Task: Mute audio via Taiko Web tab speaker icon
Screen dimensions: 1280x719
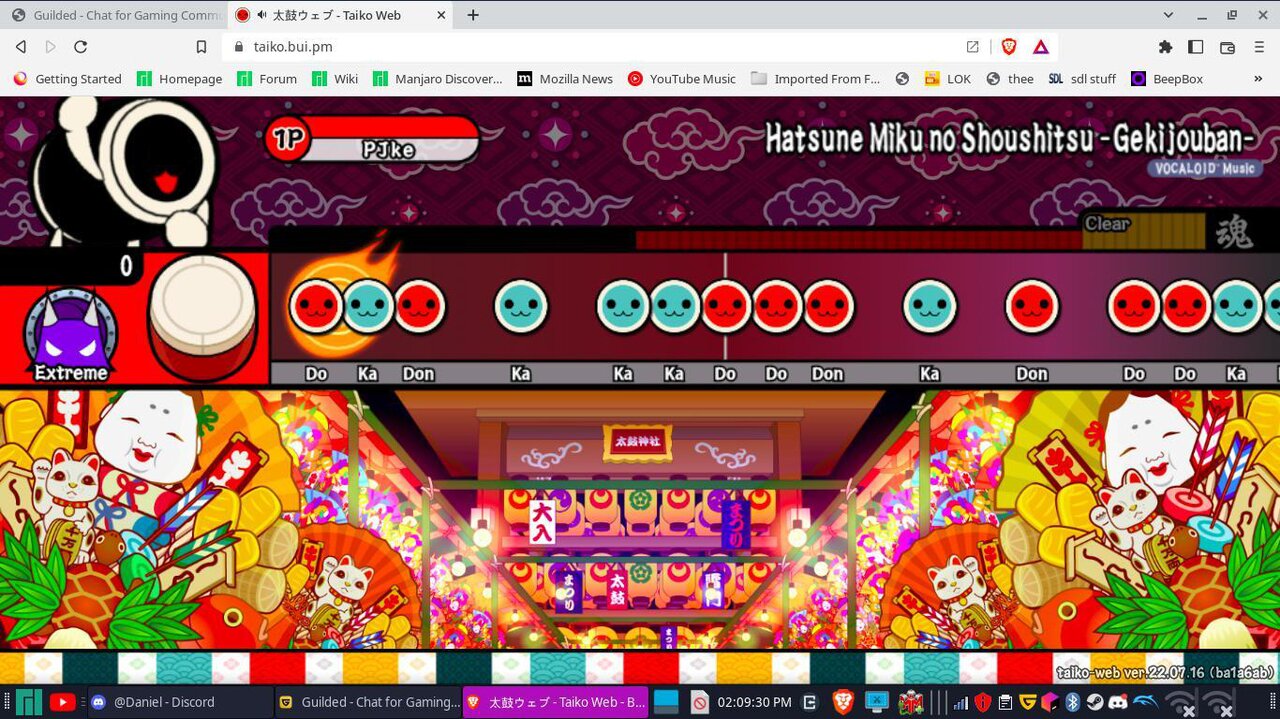Action: pyautogui.click(x=262, y=15)
